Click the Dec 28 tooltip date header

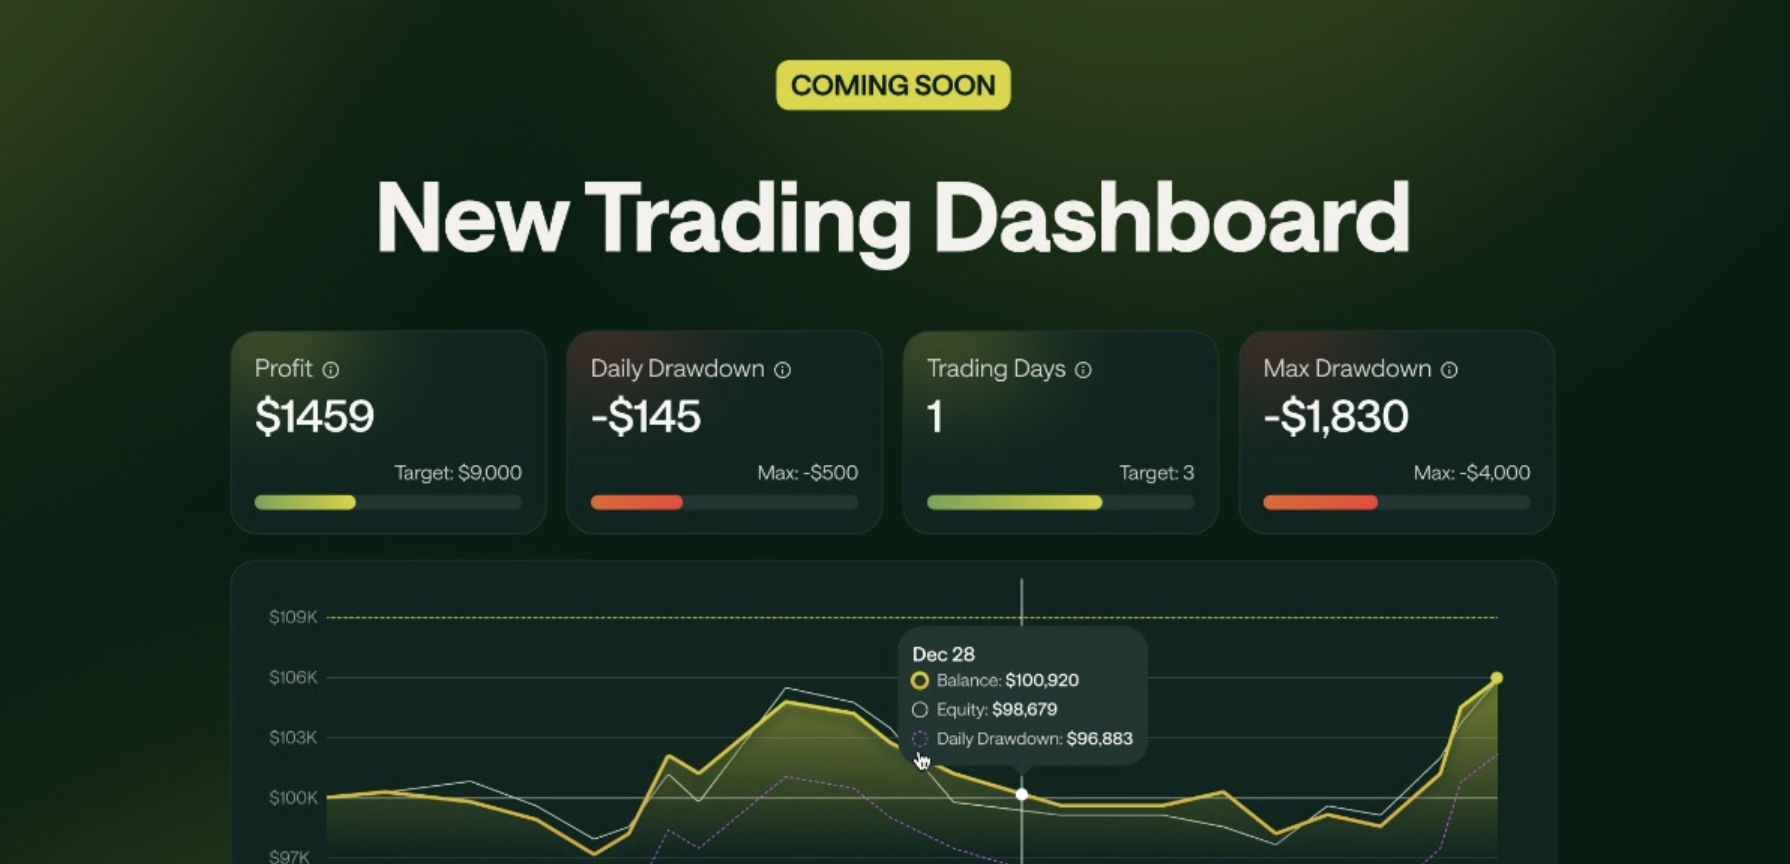point(943,654)
